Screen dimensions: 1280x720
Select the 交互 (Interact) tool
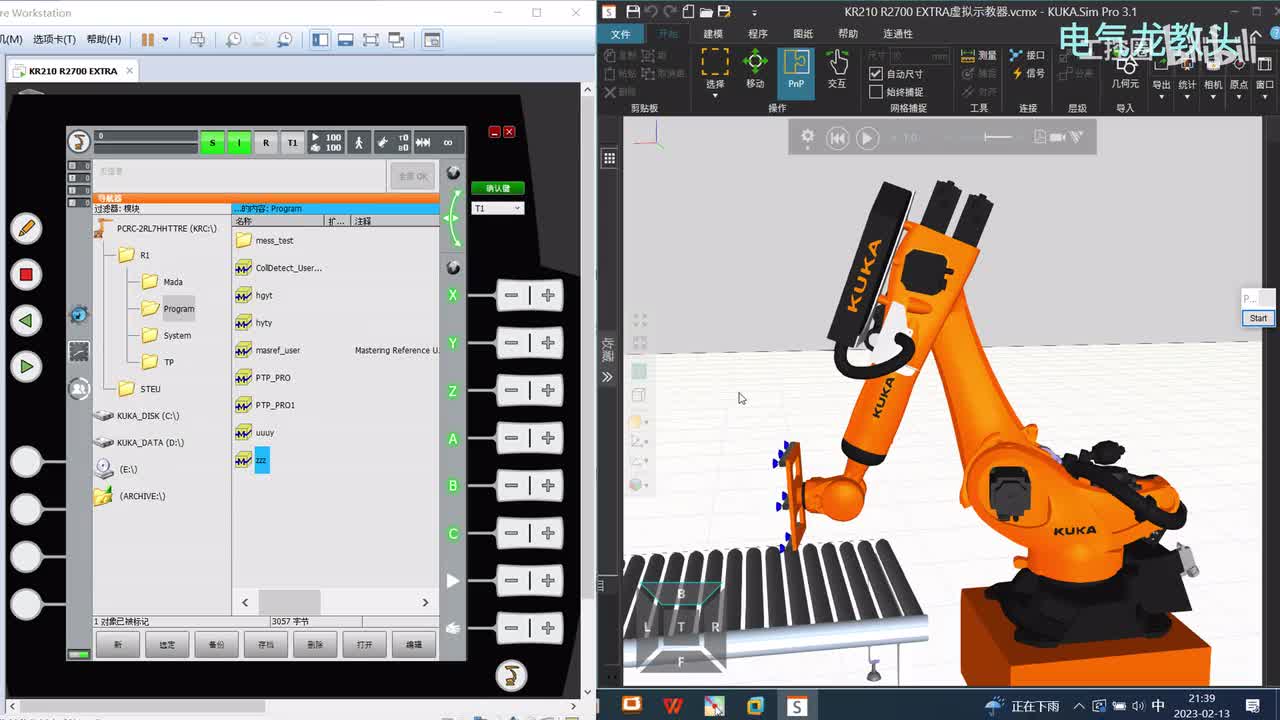837,69
